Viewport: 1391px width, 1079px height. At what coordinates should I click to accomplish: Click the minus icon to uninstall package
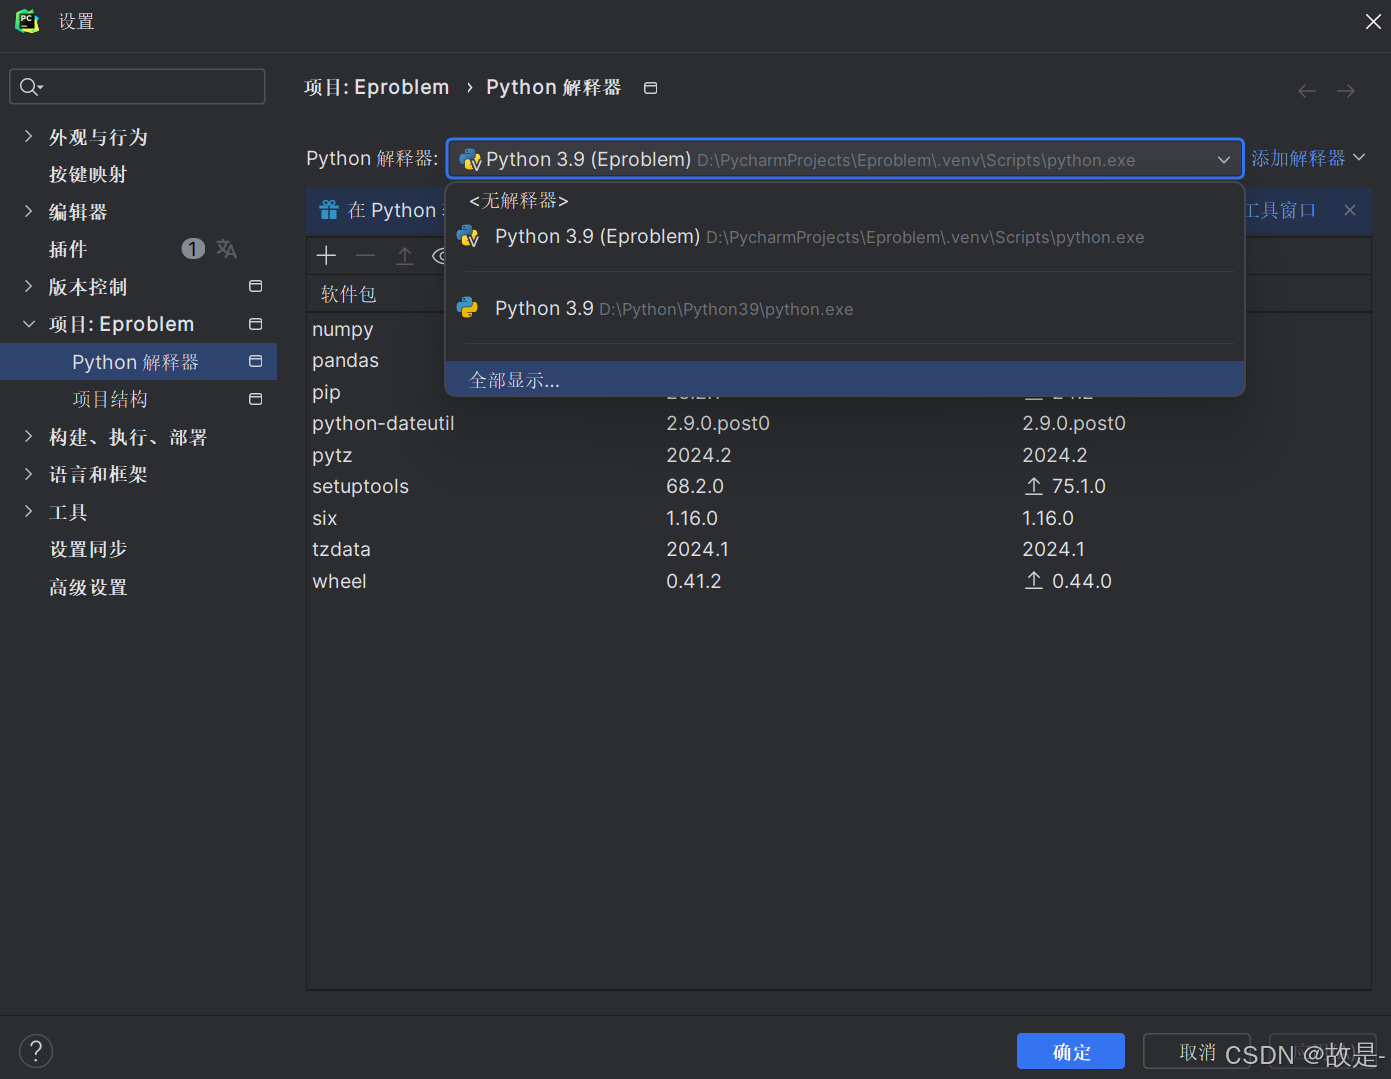[365, 256]
